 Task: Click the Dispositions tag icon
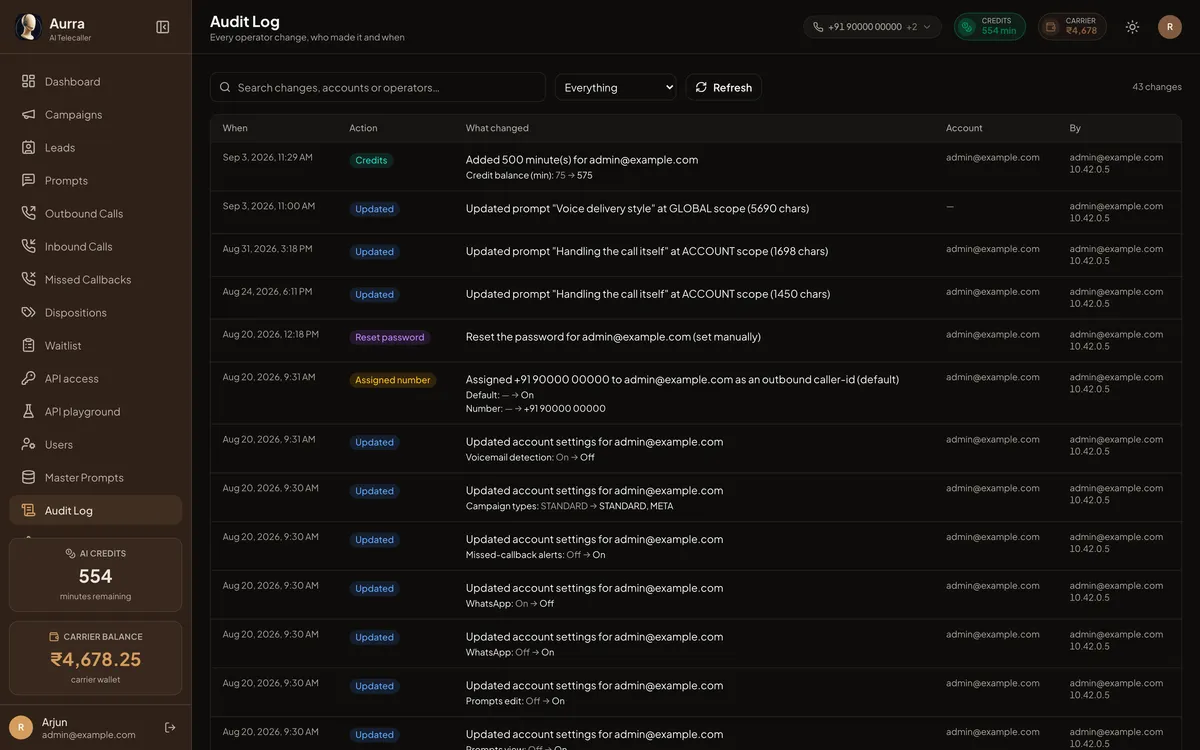click(x=28, y=312)
